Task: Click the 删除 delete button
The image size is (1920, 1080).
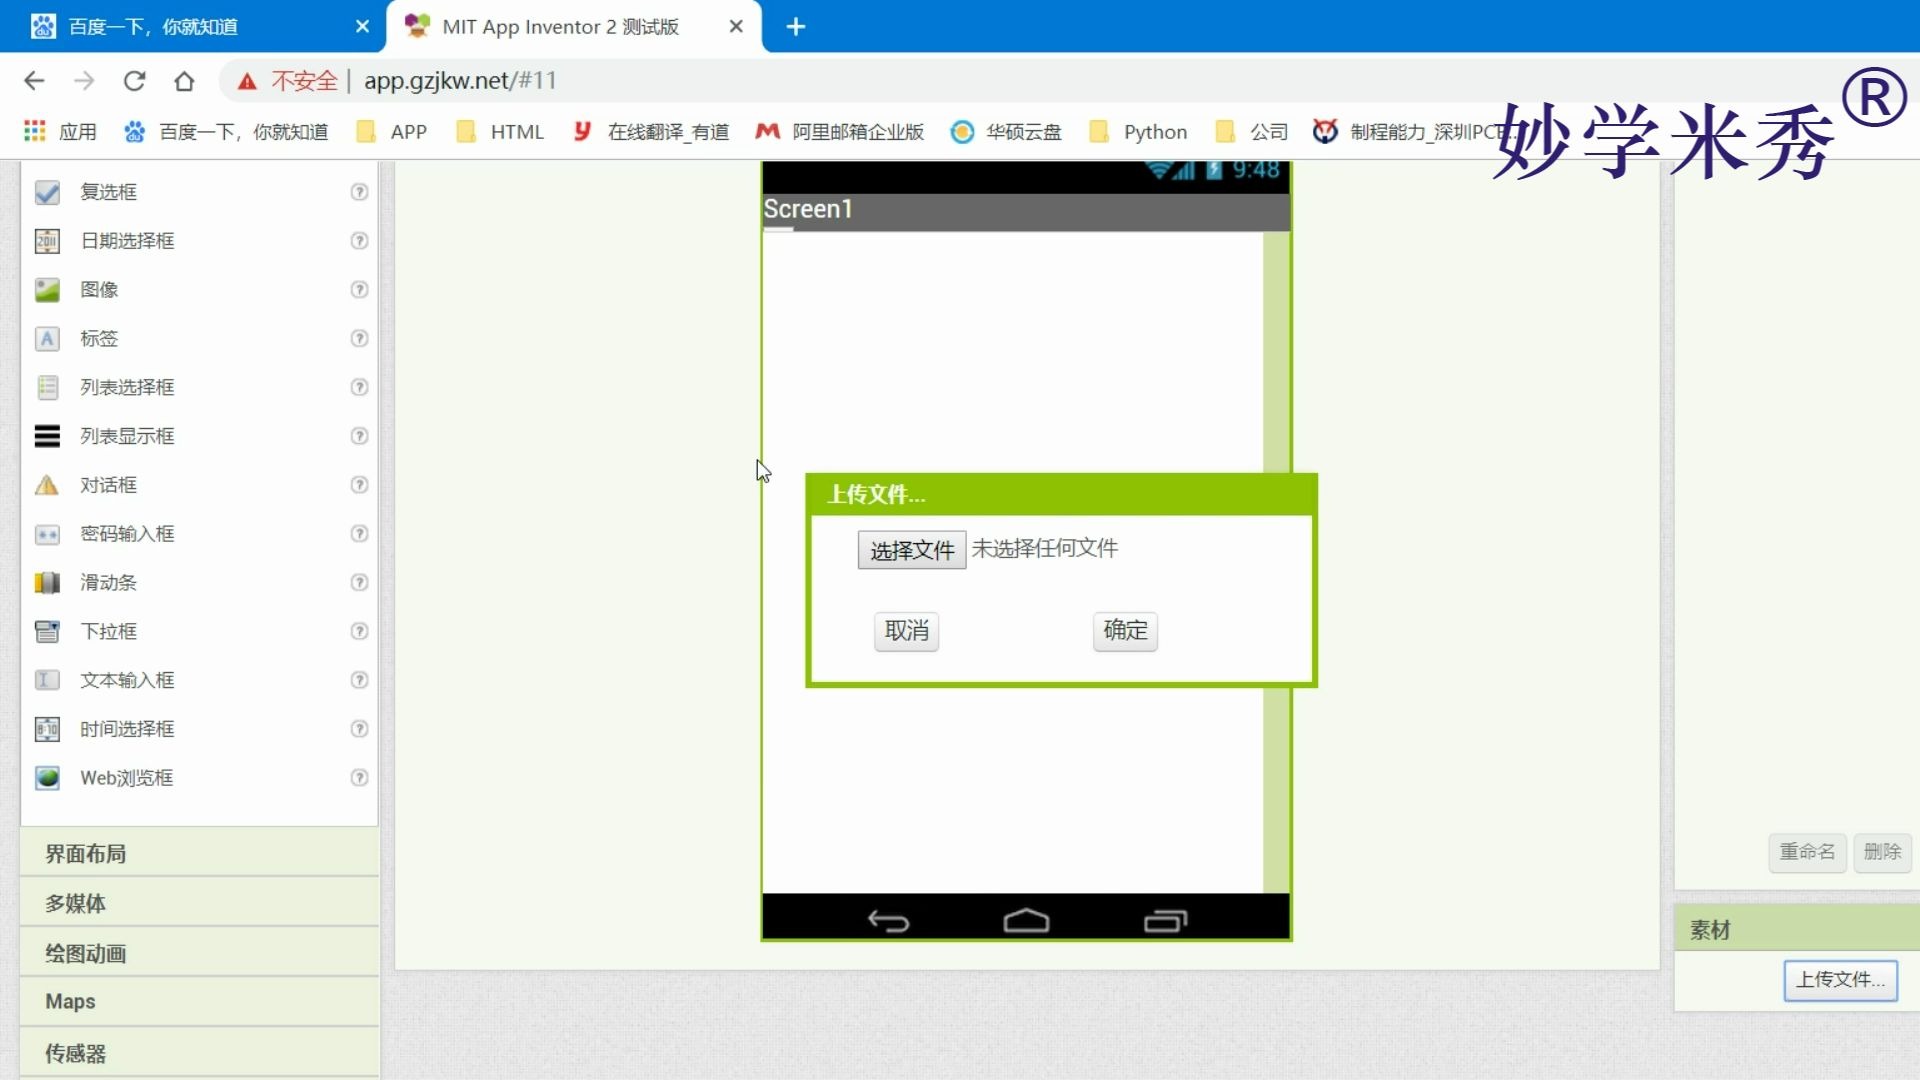Action: click(1882, 852)
